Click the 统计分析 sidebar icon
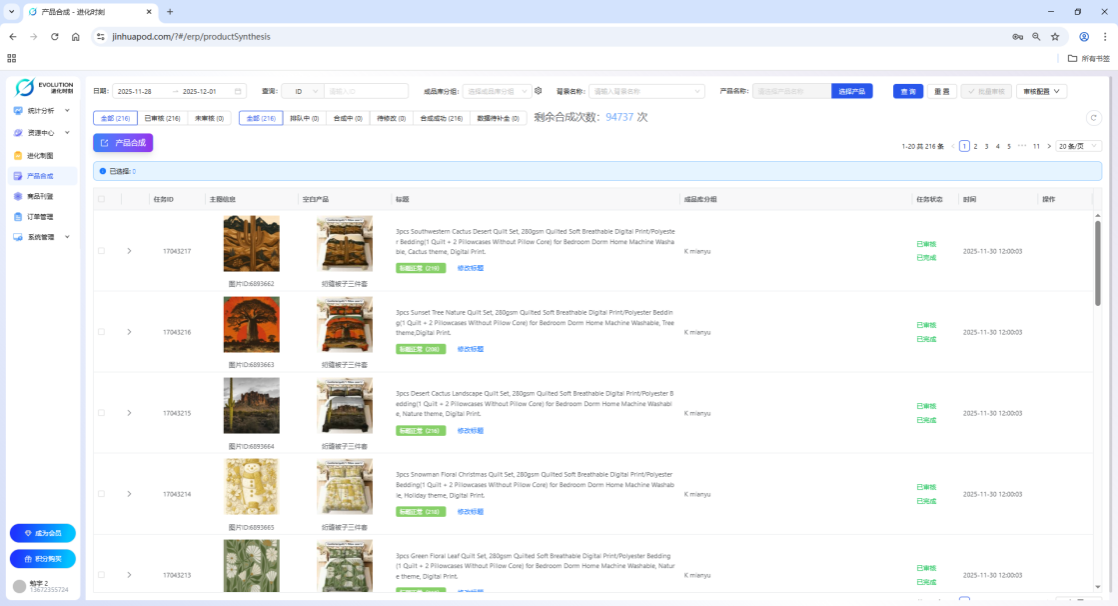The height and width of the screenshot is (606, 1118). 18,110
